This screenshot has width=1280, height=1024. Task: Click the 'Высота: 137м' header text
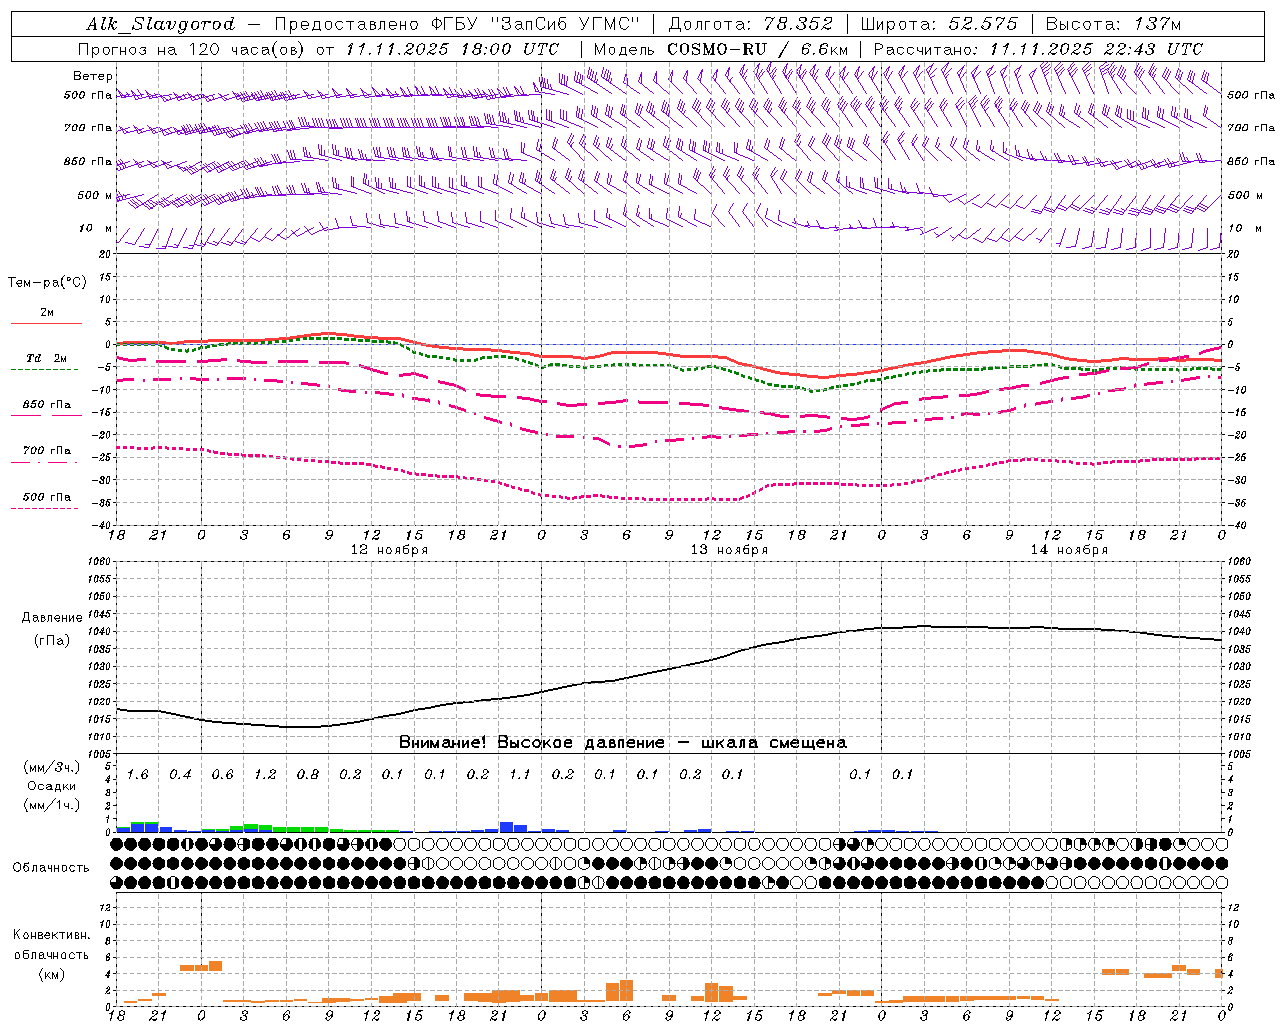(1113, 24)
